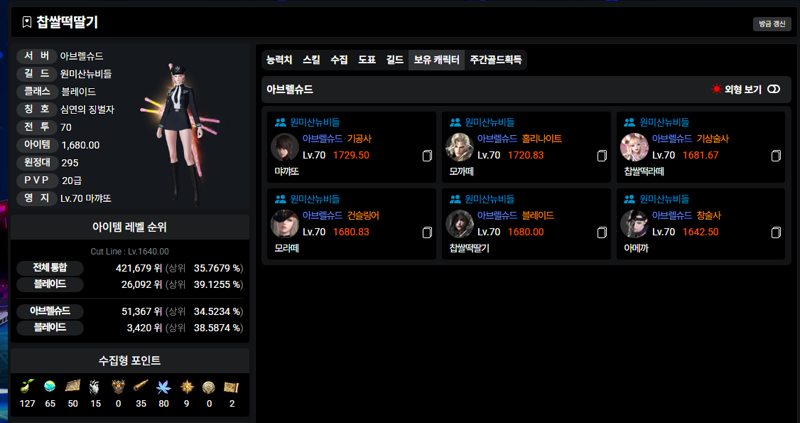This screenshot has height=423, width=800.
Task: Click the 블레이드 찹쌀떡딸기 portrait thumbnail
Action: (x=460, y=224)
